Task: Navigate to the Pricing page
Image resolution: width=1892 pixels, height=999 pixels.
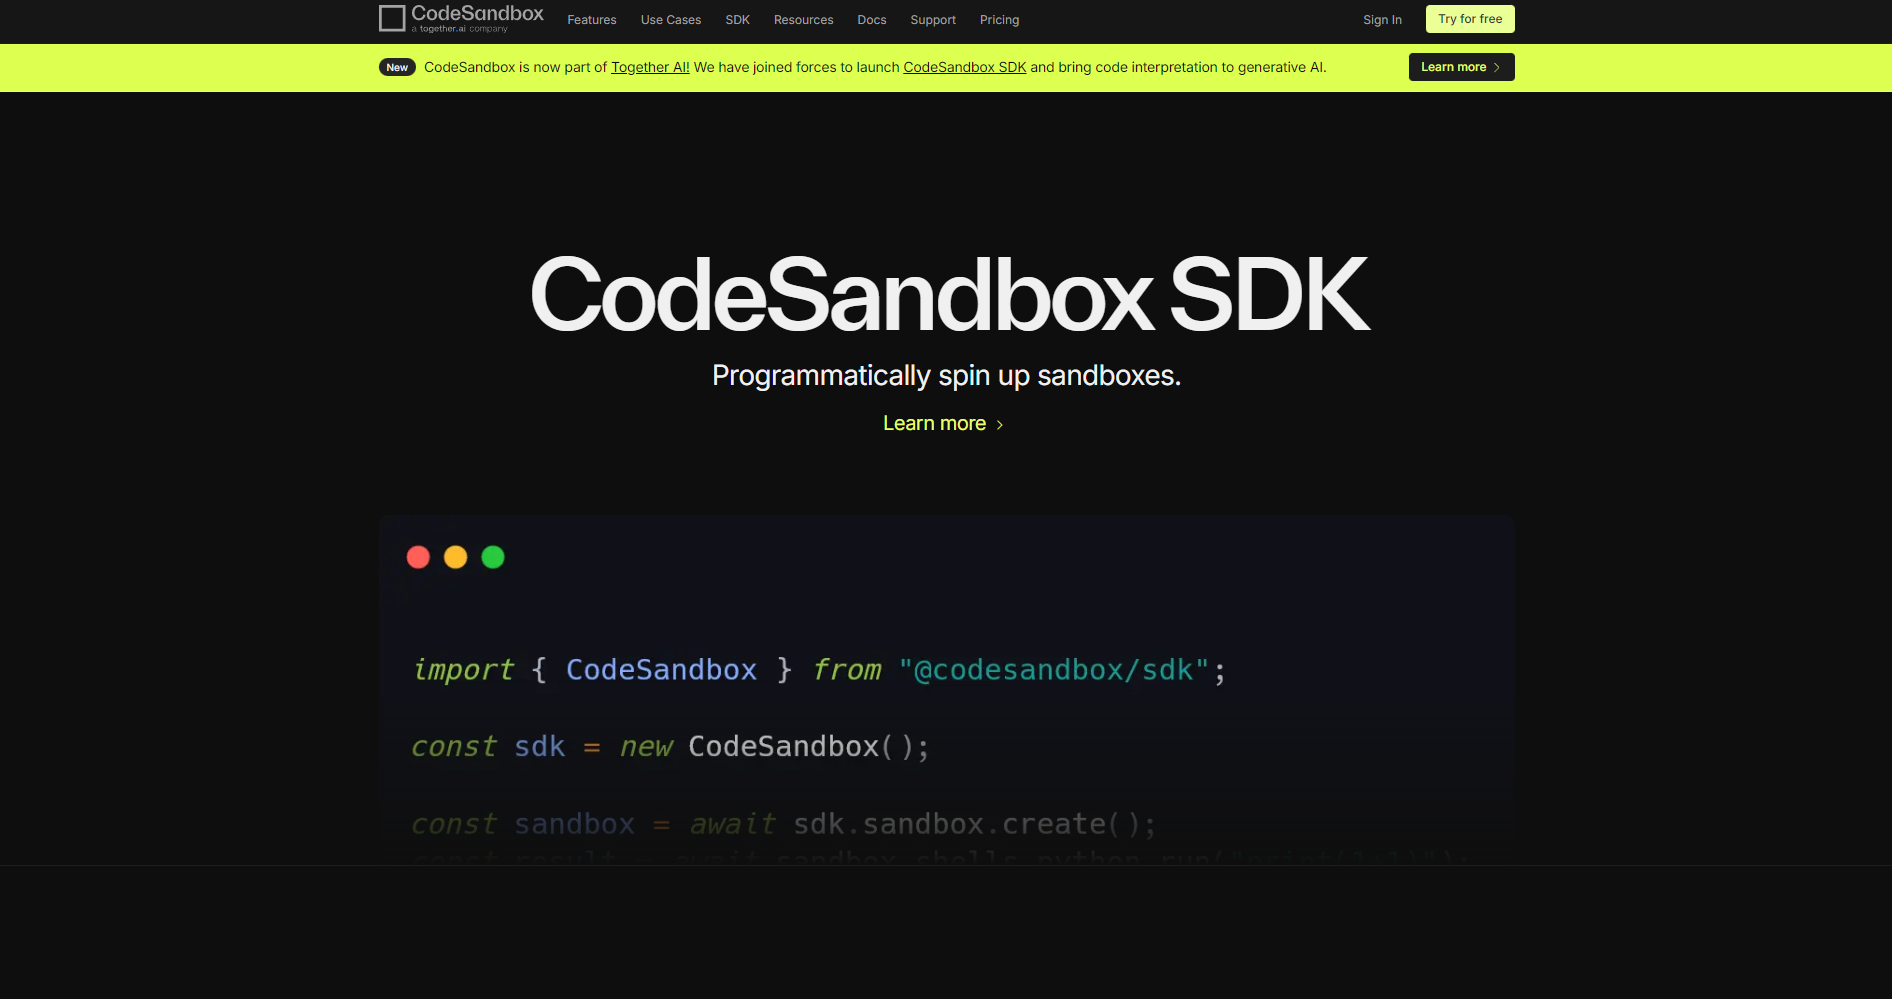Action: click(999, 20)
